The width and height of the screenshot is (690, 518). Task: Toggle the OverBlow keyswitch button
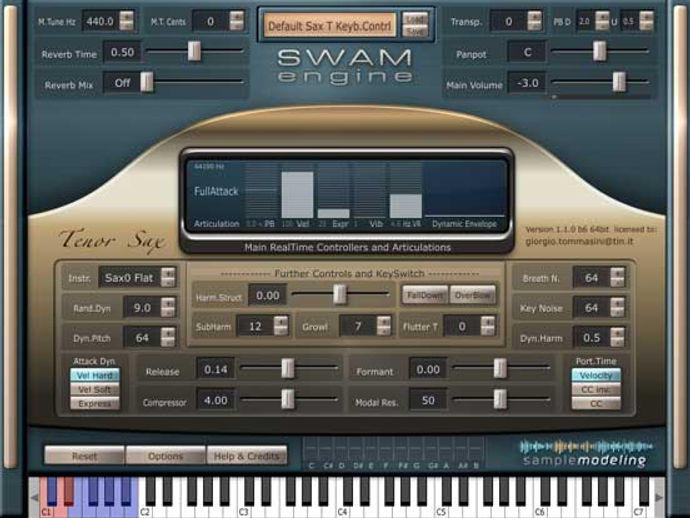pyautogui.click(x=472, y=295)
